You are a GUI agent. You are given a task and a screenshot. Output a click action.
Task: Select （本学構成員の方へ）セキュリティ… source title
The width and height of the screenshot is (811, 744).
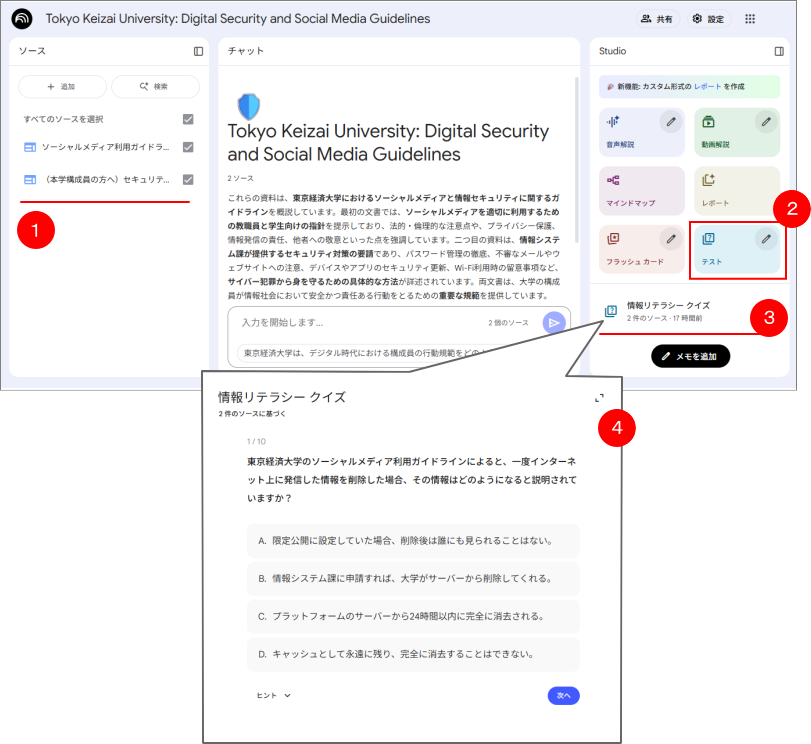pyautogui.click(x=106, y=180)
